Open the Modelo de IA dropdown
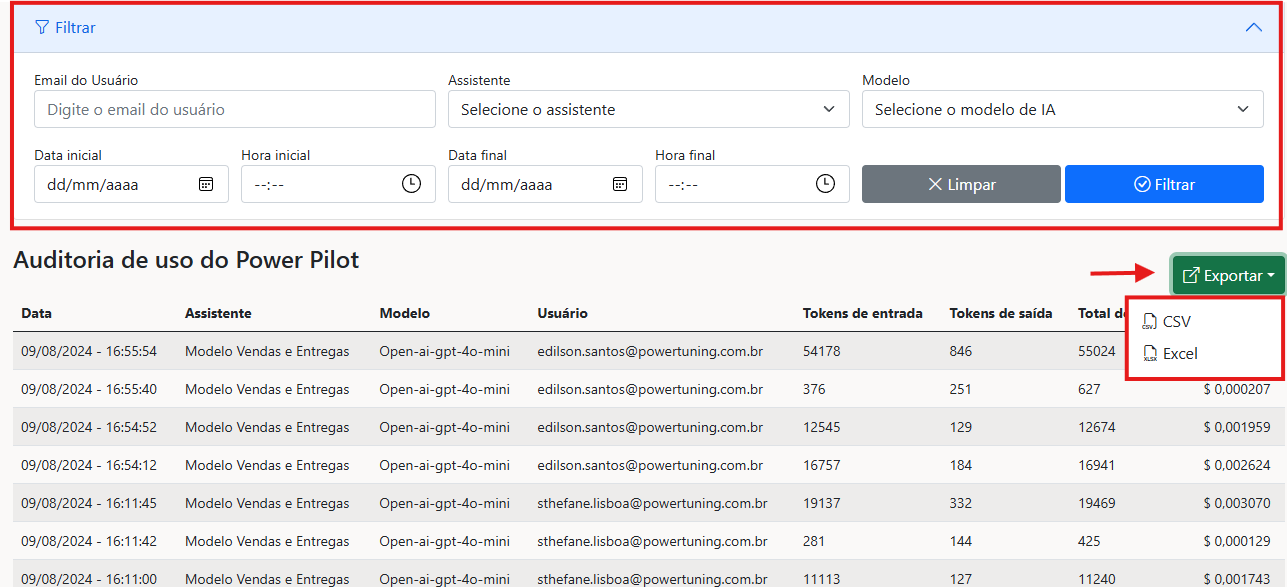This screenshot has width=1287, height=587. coord(1062,109)
